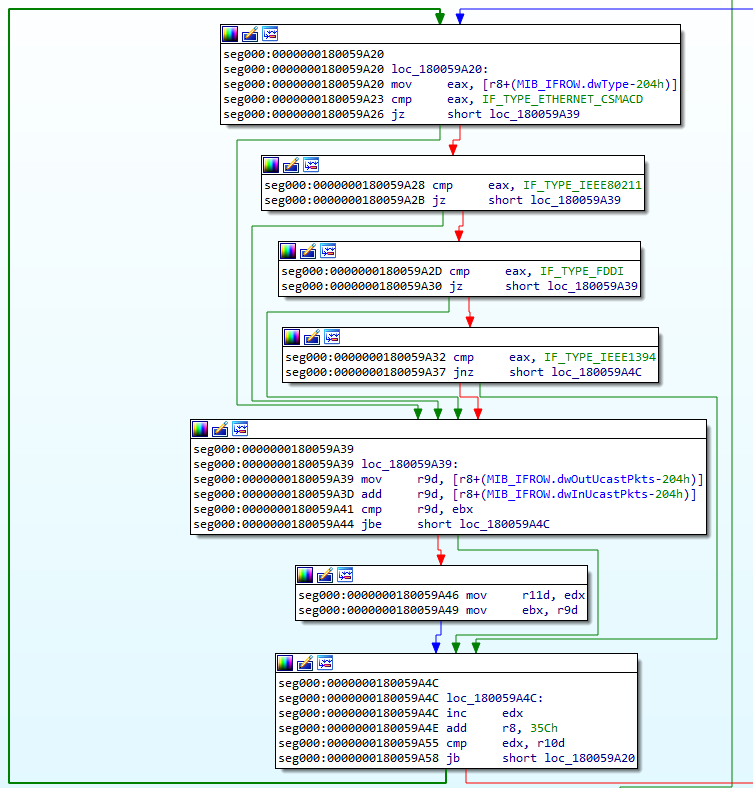
Task: Click group-nodes icon in loc_180059A20 block
Action: click(270, 34)
